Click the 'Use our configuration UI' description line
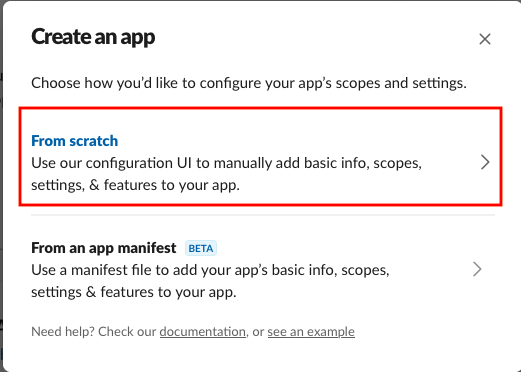This screenshot has height=372, width=521. [227, 163]
